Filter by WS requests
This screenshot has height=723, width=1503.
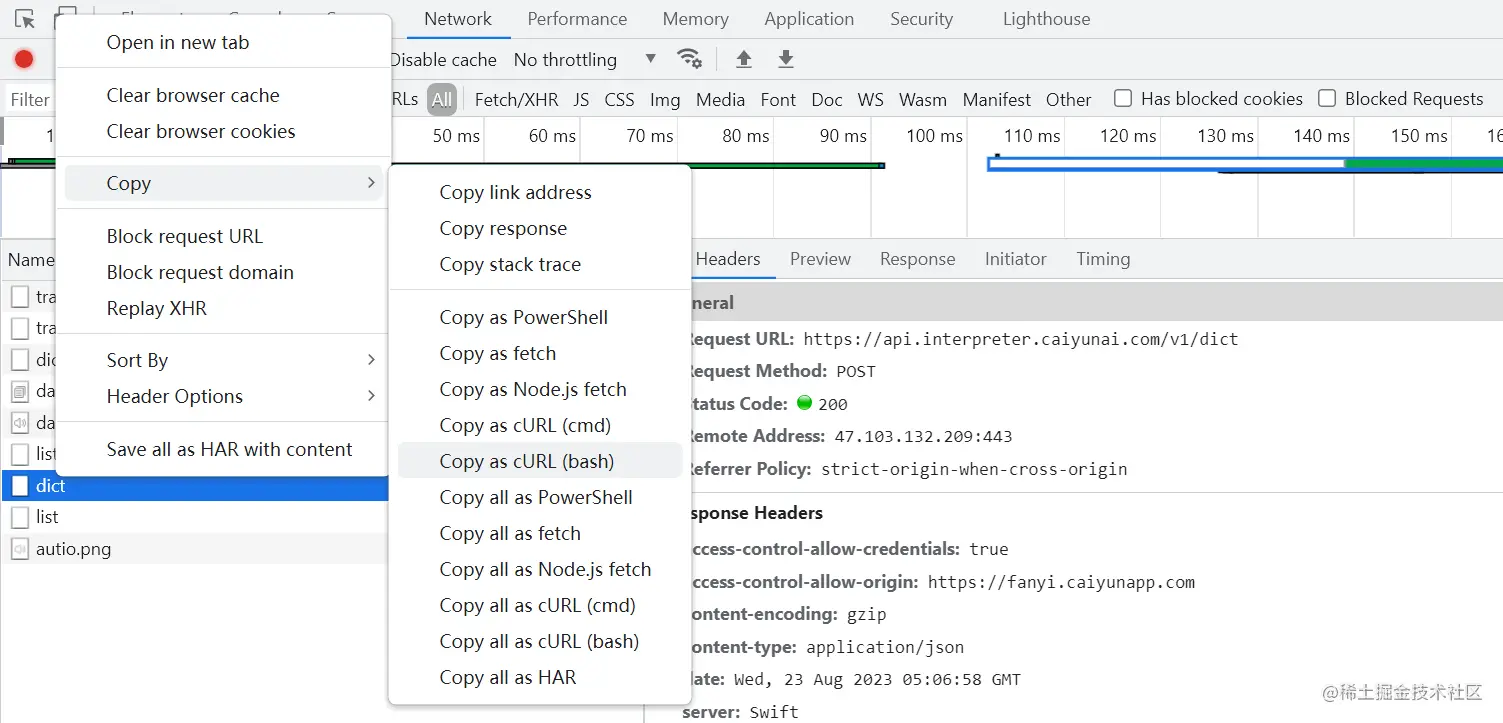871,99
